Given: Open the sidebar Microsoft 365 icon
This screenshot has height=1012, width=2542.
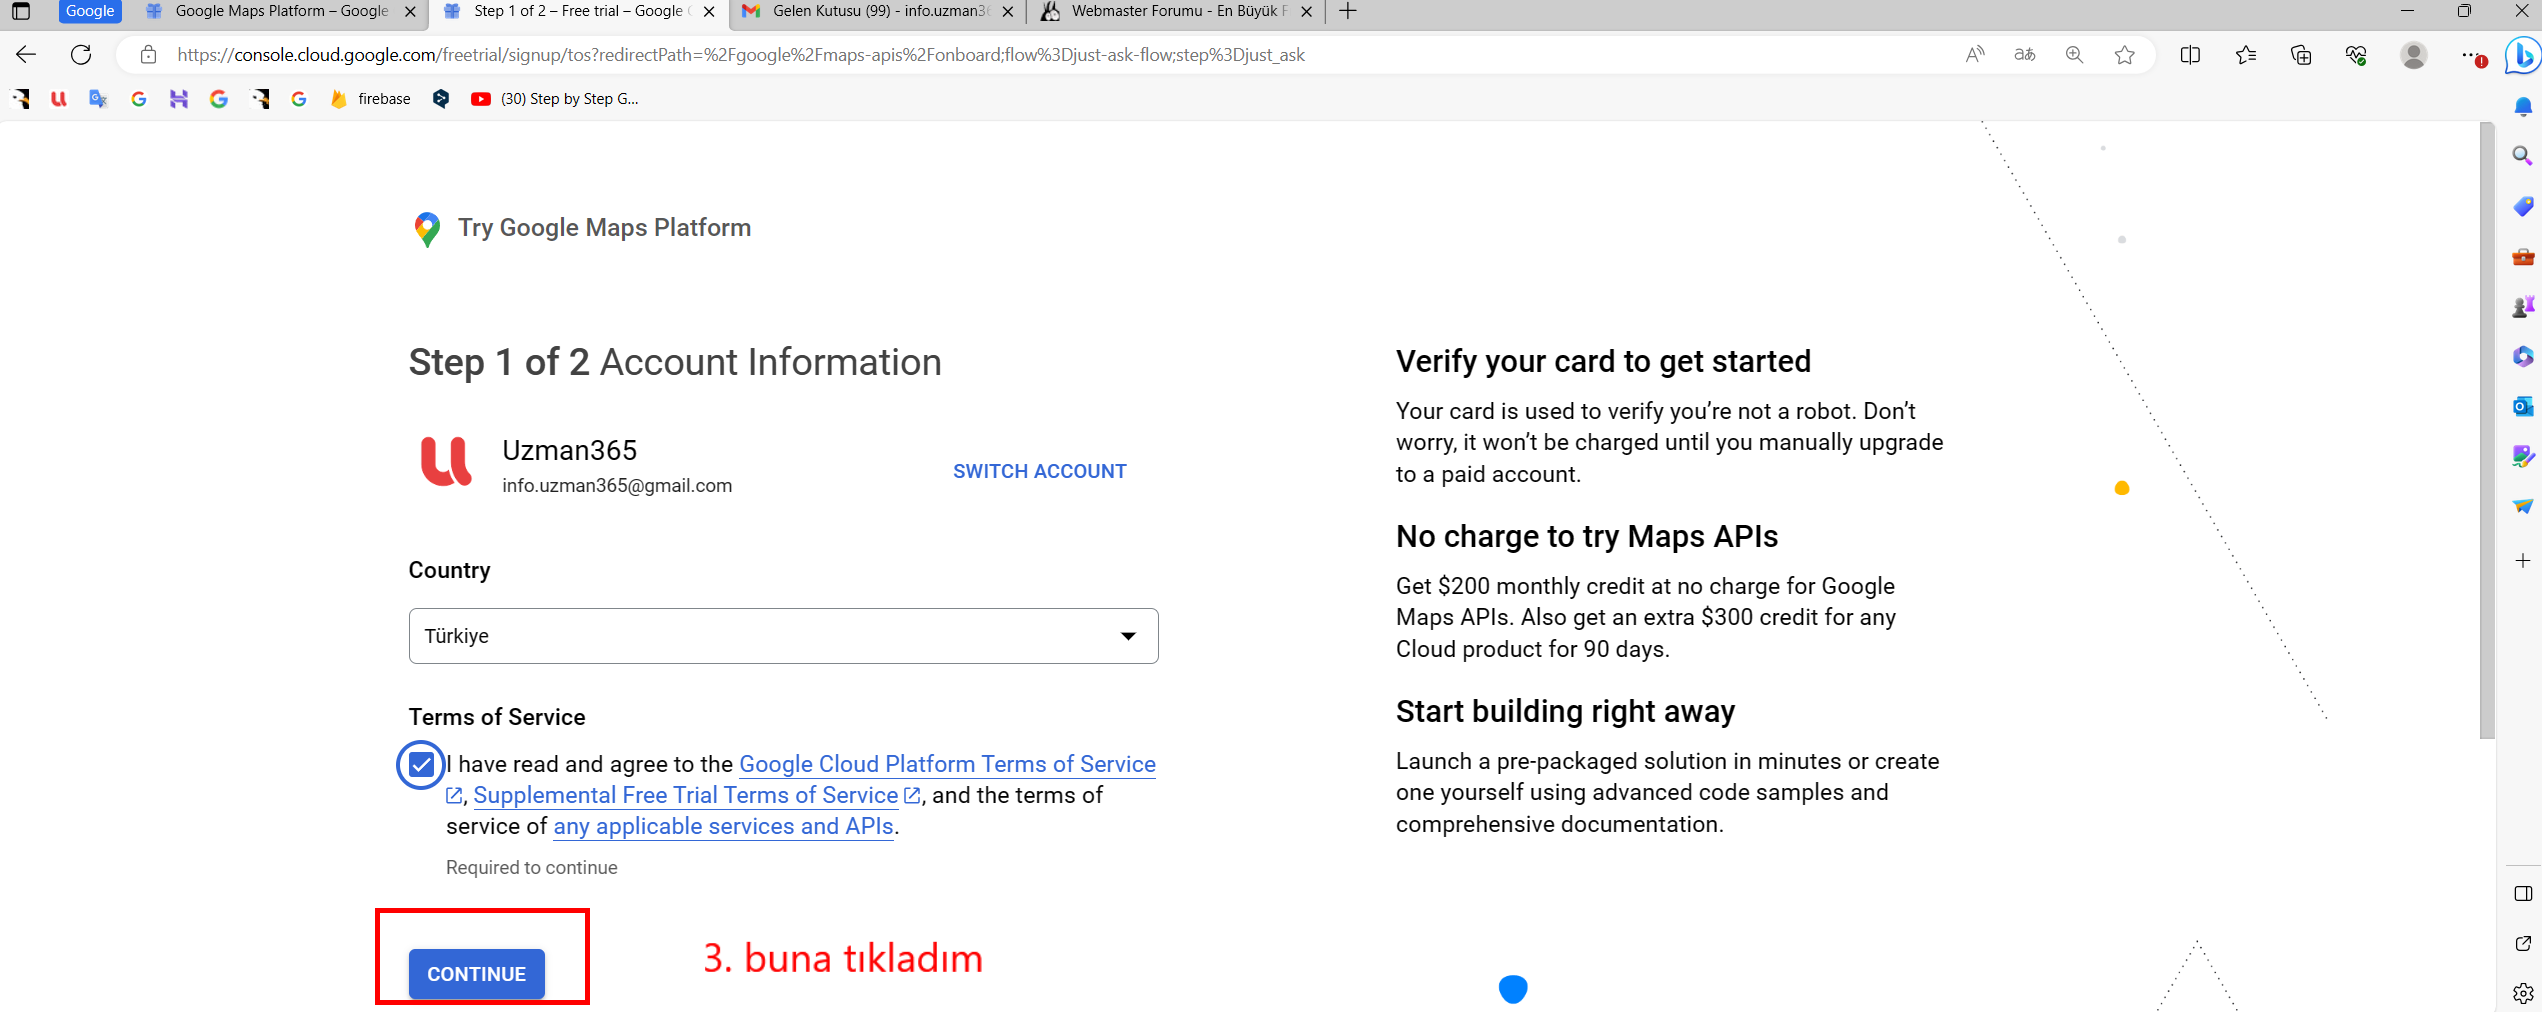Looking at the screenshot, I should [2523, 356].
